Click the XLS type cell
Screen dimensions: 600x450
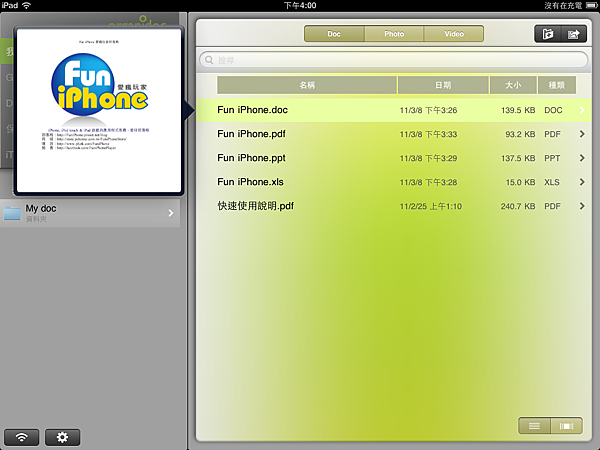(552, 182)
